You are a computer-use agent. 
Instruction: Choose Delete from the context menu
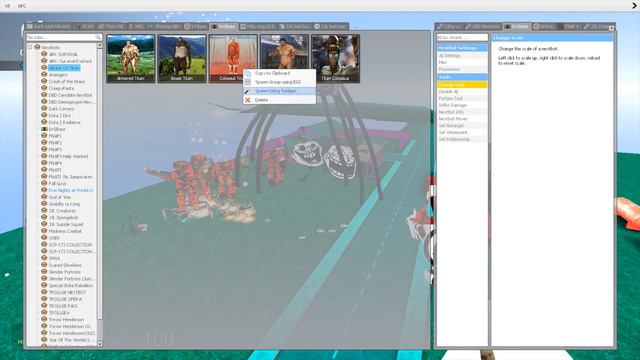[x=279, y=100]
